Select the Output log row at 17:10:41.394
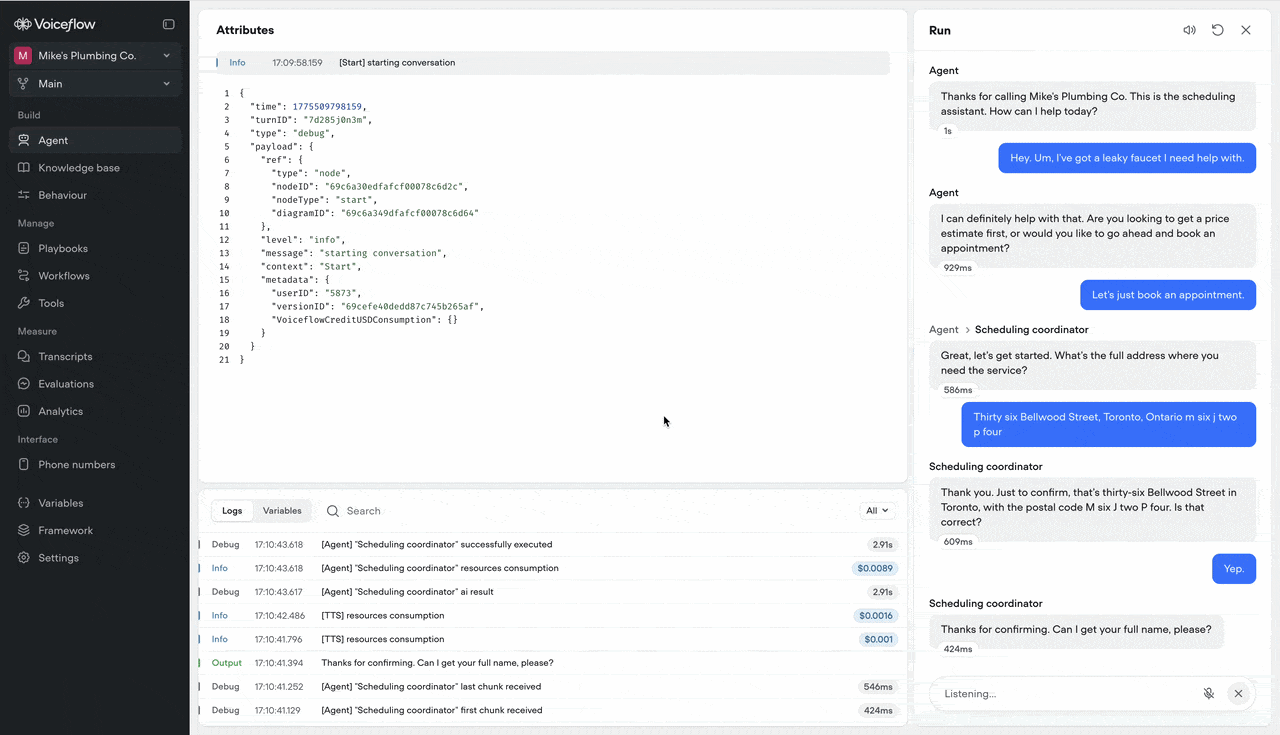This screenshot has height=735, width=1280. point(552,663)
